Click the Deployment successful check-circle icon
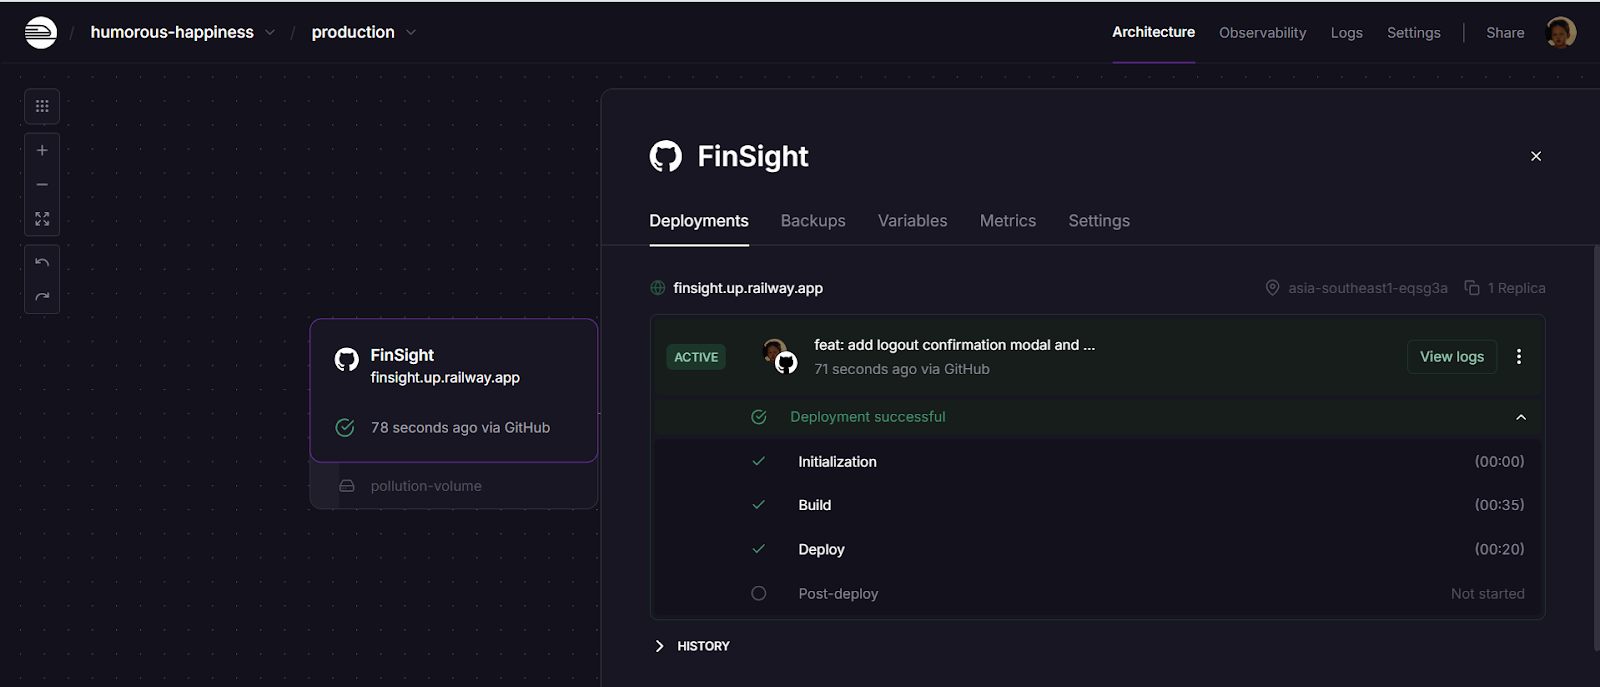Viewport: 1600px width, 687px height. coord(759,417)
